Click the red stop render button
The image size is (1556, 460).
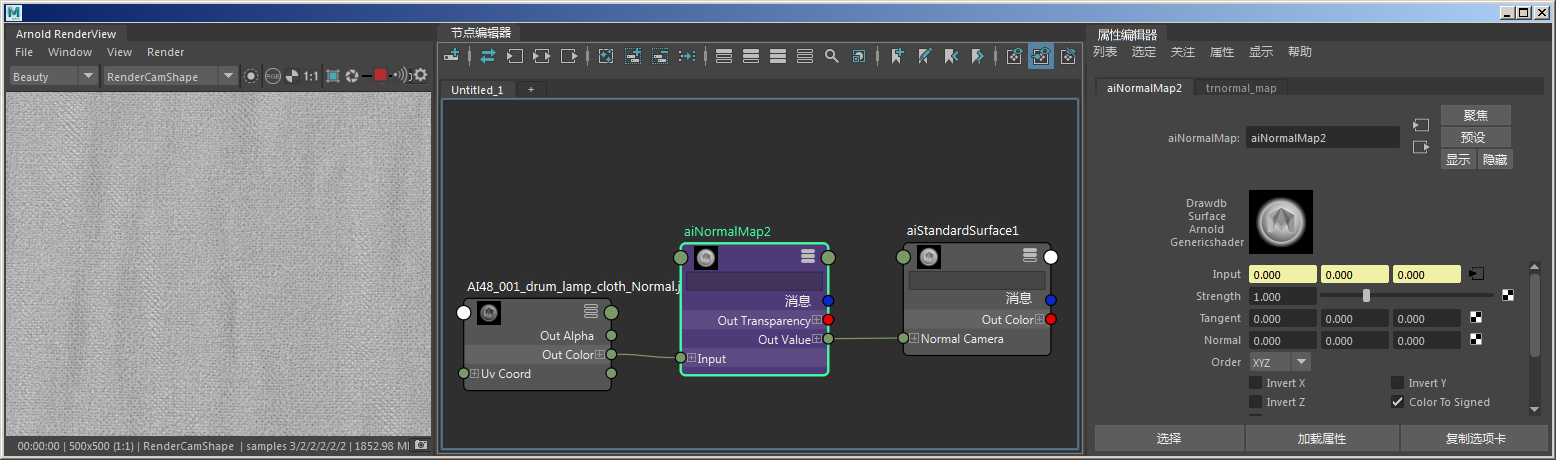coord(380,76)
